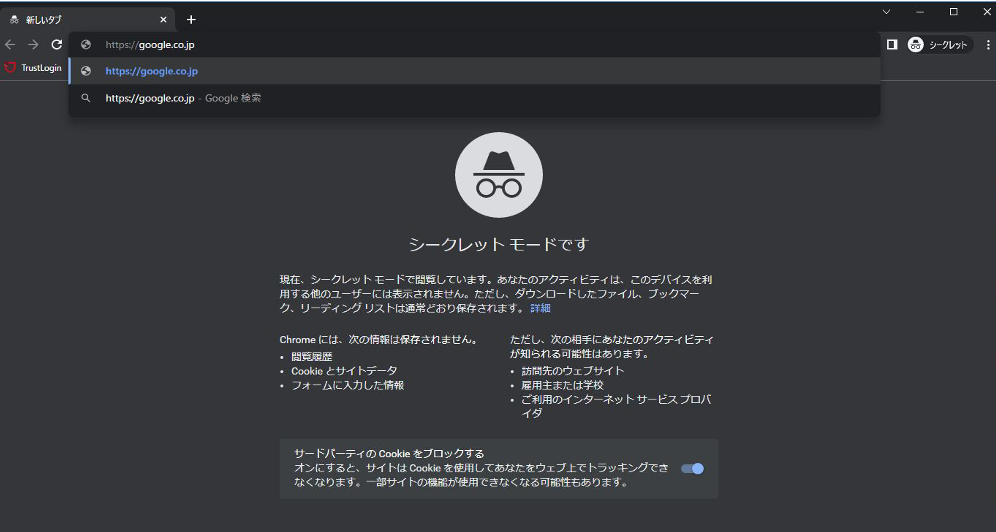Open the TrustLogin bookmark
996x532 pixels.
pos(33,68)
